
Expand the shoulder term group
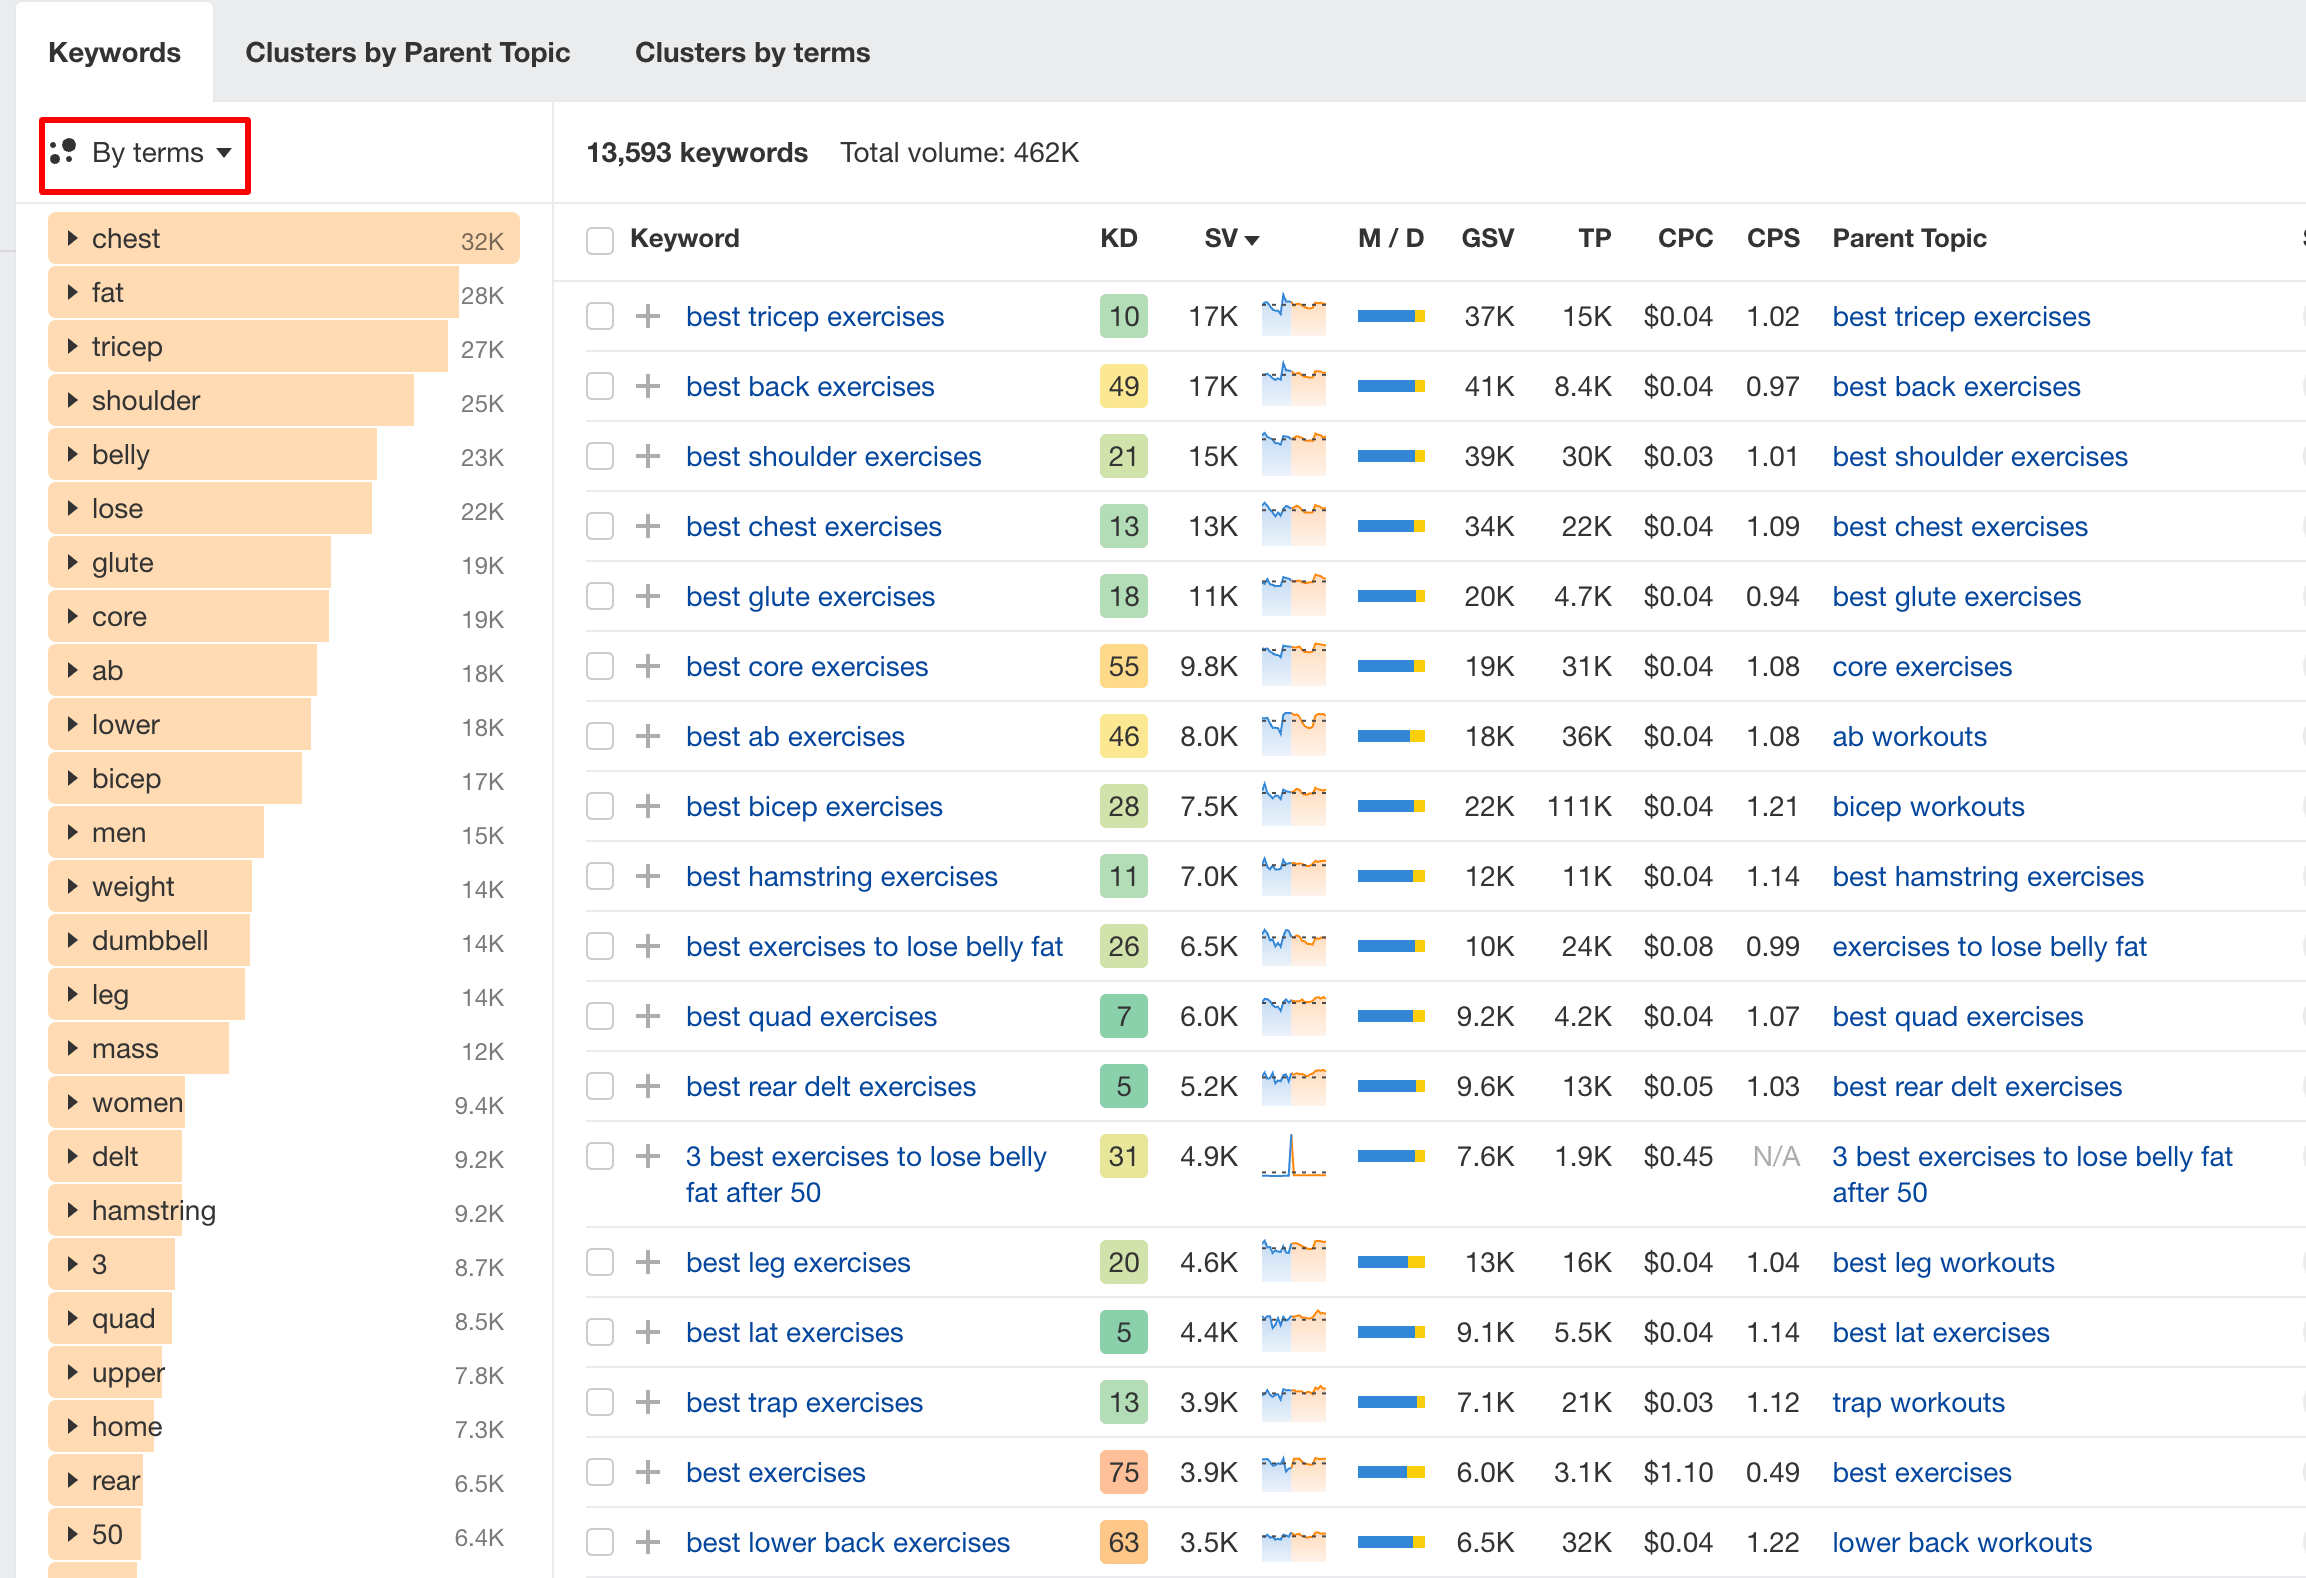(x=72, y=401)
